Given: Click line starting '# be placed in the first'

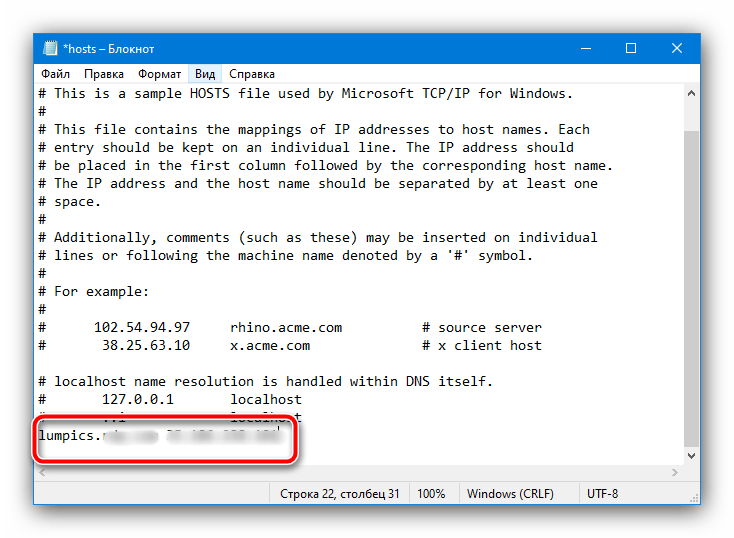Looking at the screenshot, I should click(326, 165).
